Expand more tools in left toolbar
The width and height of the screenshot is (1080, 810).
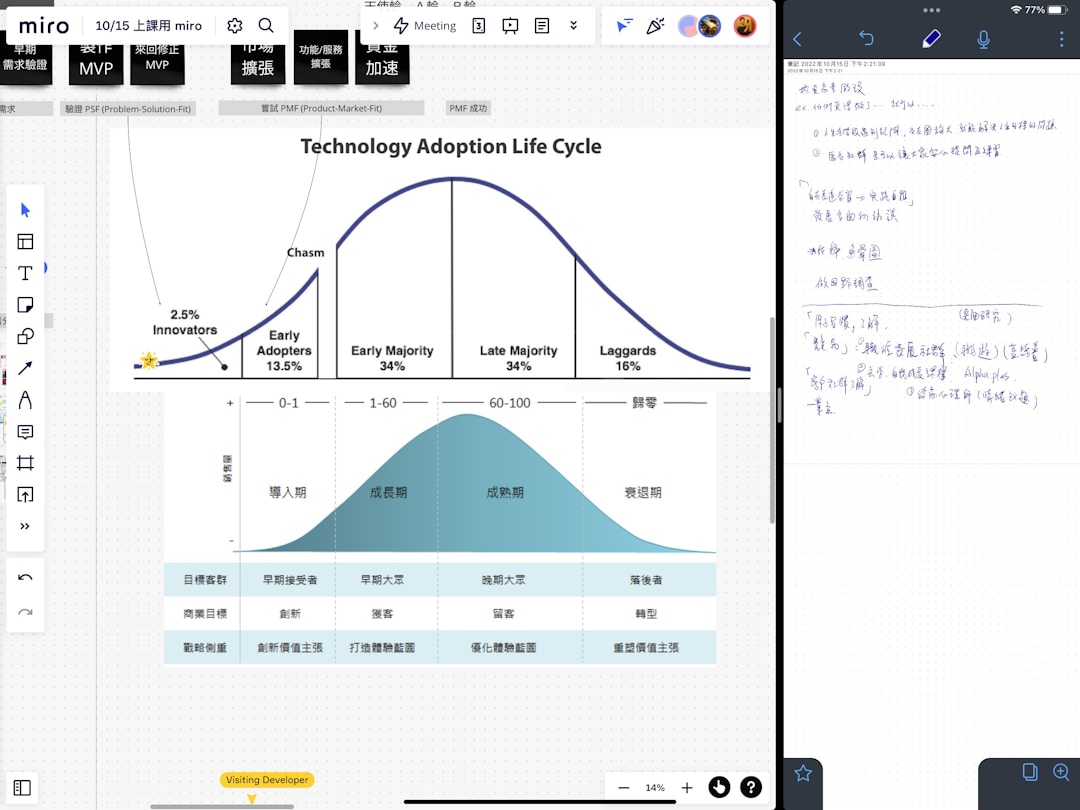click(25, 526)
